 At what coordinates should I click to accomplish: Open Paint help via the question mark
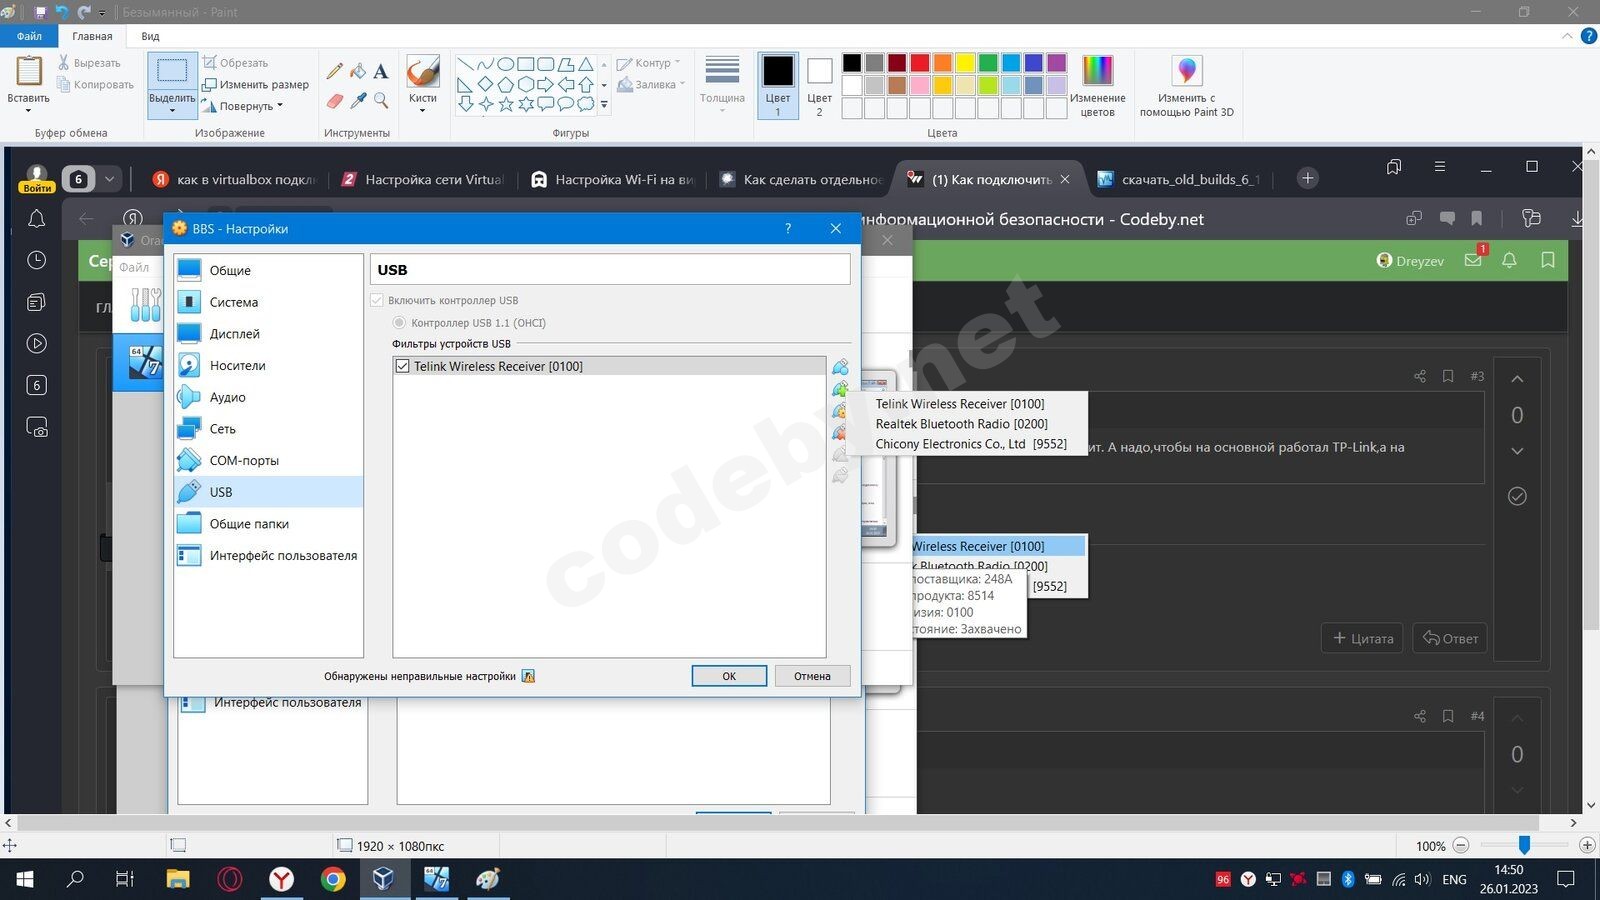click(x=1589, y=36)
